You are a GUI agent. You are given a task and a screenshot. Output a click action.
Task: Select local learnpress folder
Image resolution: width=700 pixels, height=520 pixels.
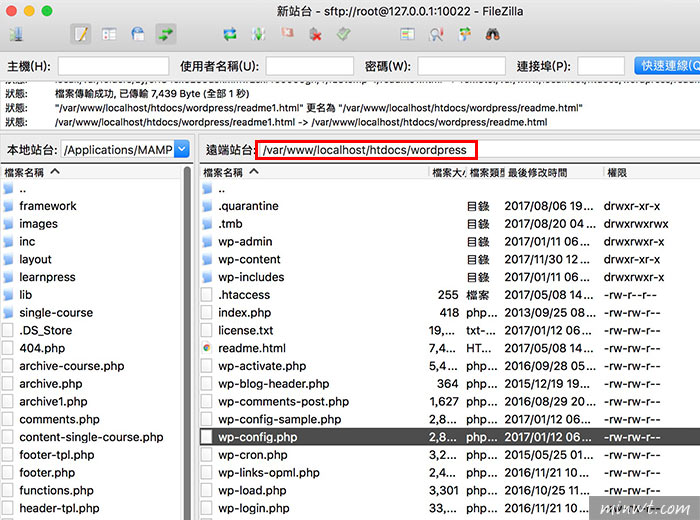click(x=47, y=277)
